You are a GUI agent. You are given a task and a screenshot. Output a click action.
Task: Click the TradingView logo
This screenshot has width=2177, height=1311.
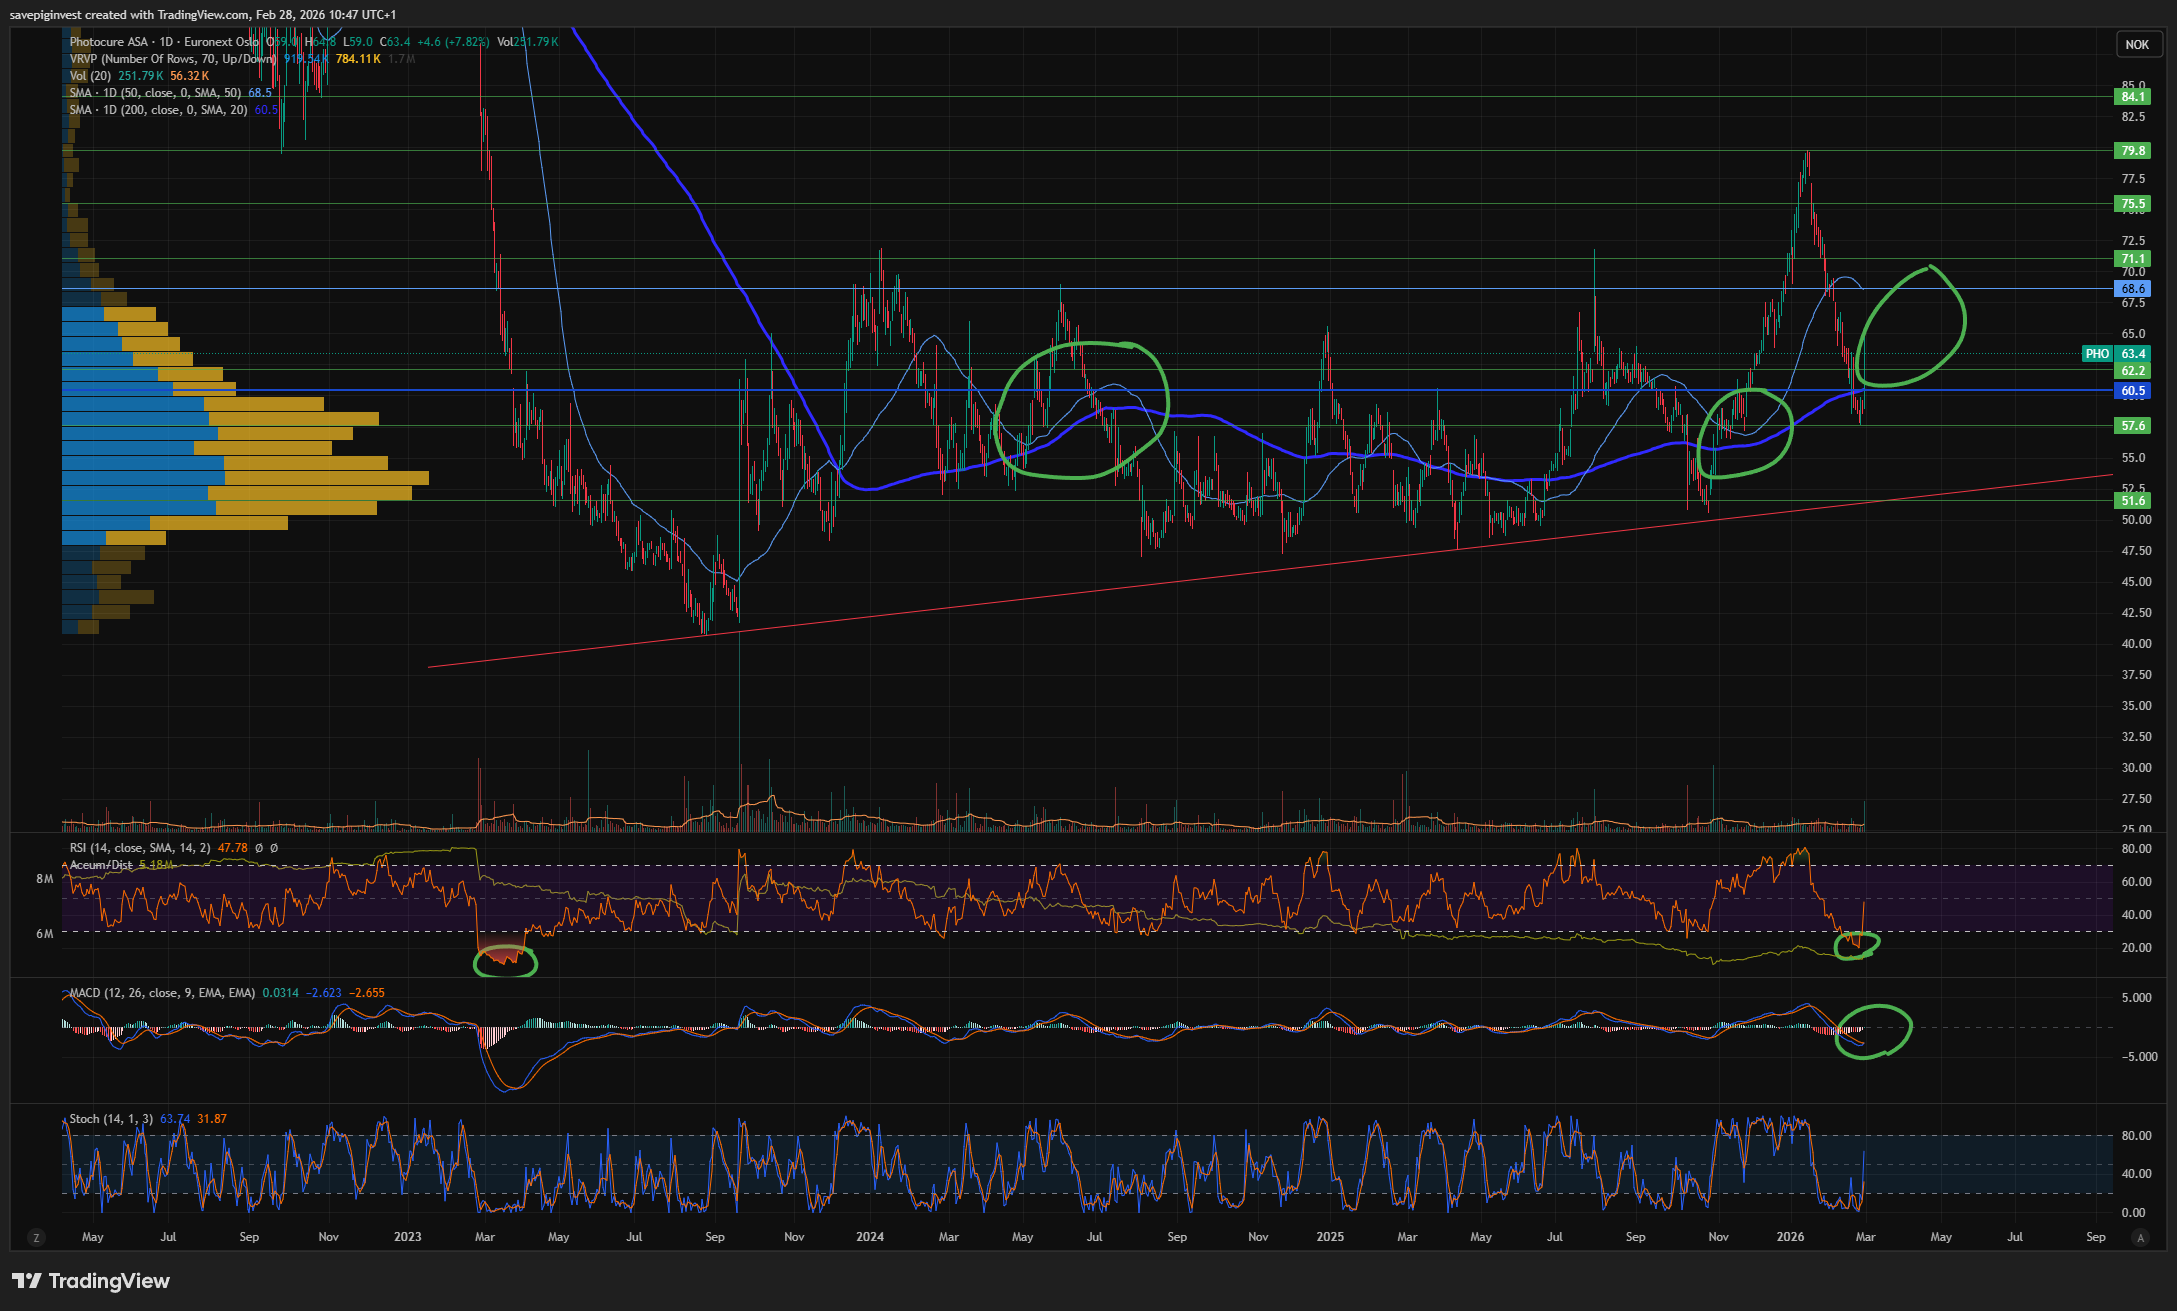tap(91, 1281)
